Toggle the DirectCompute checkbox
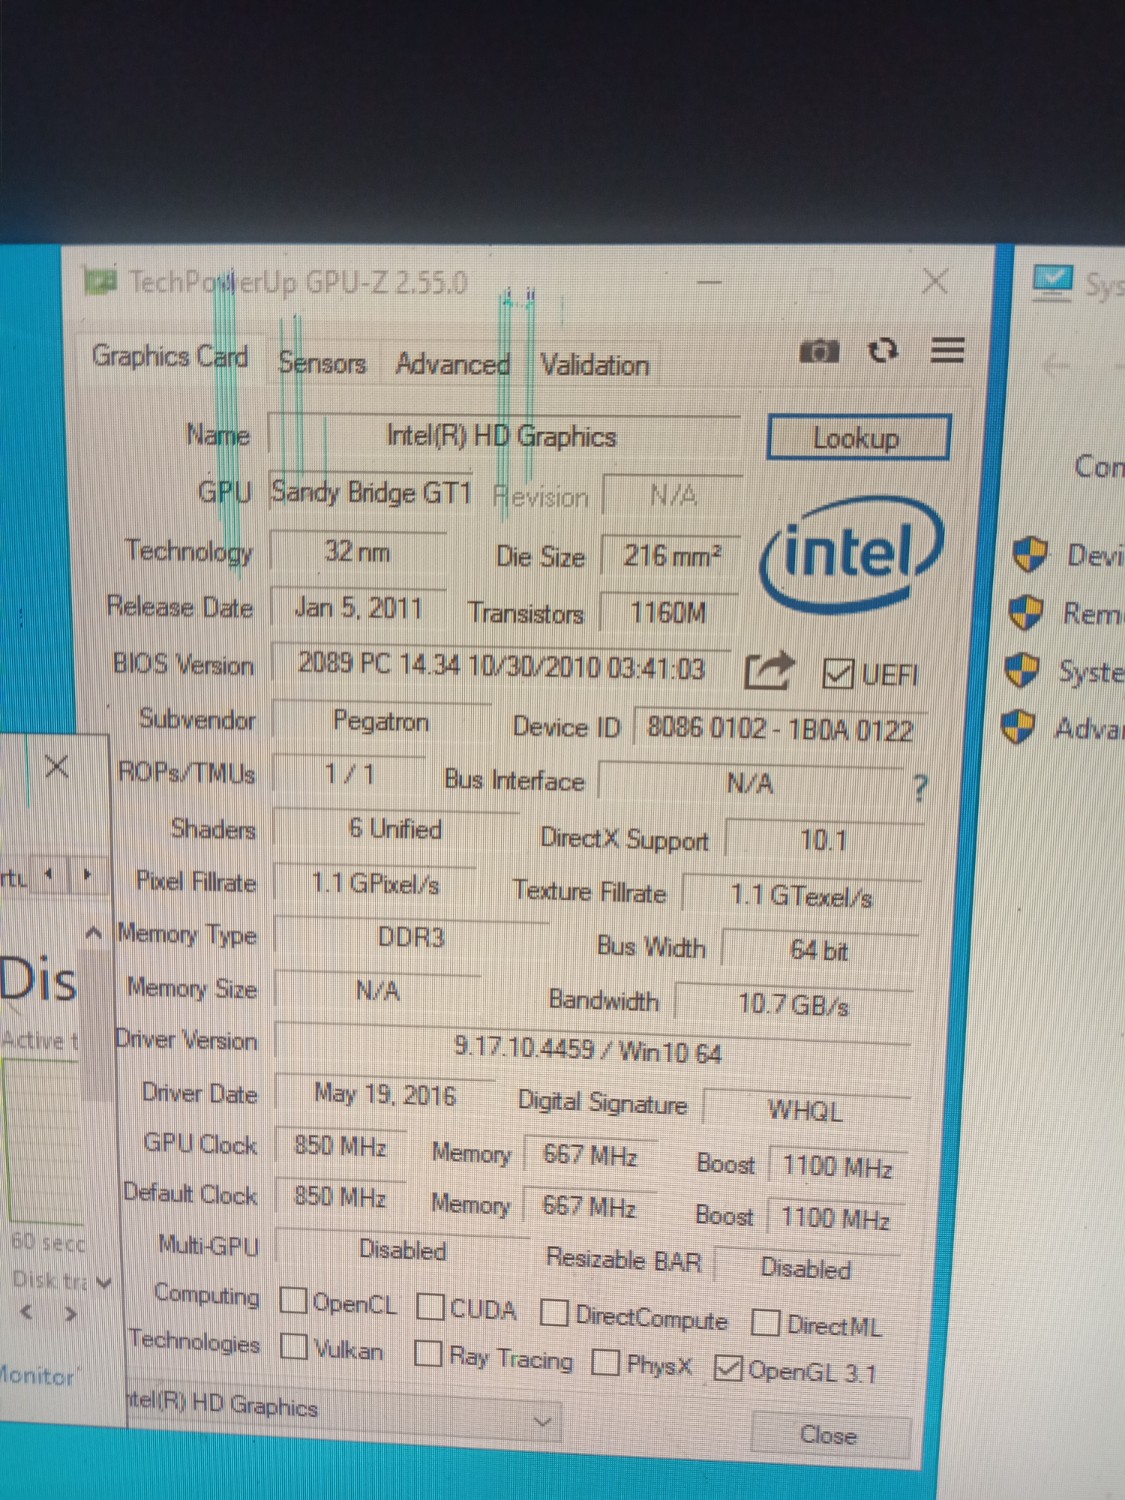This screenshot has height=1500, width=1125. point(554,1313)
